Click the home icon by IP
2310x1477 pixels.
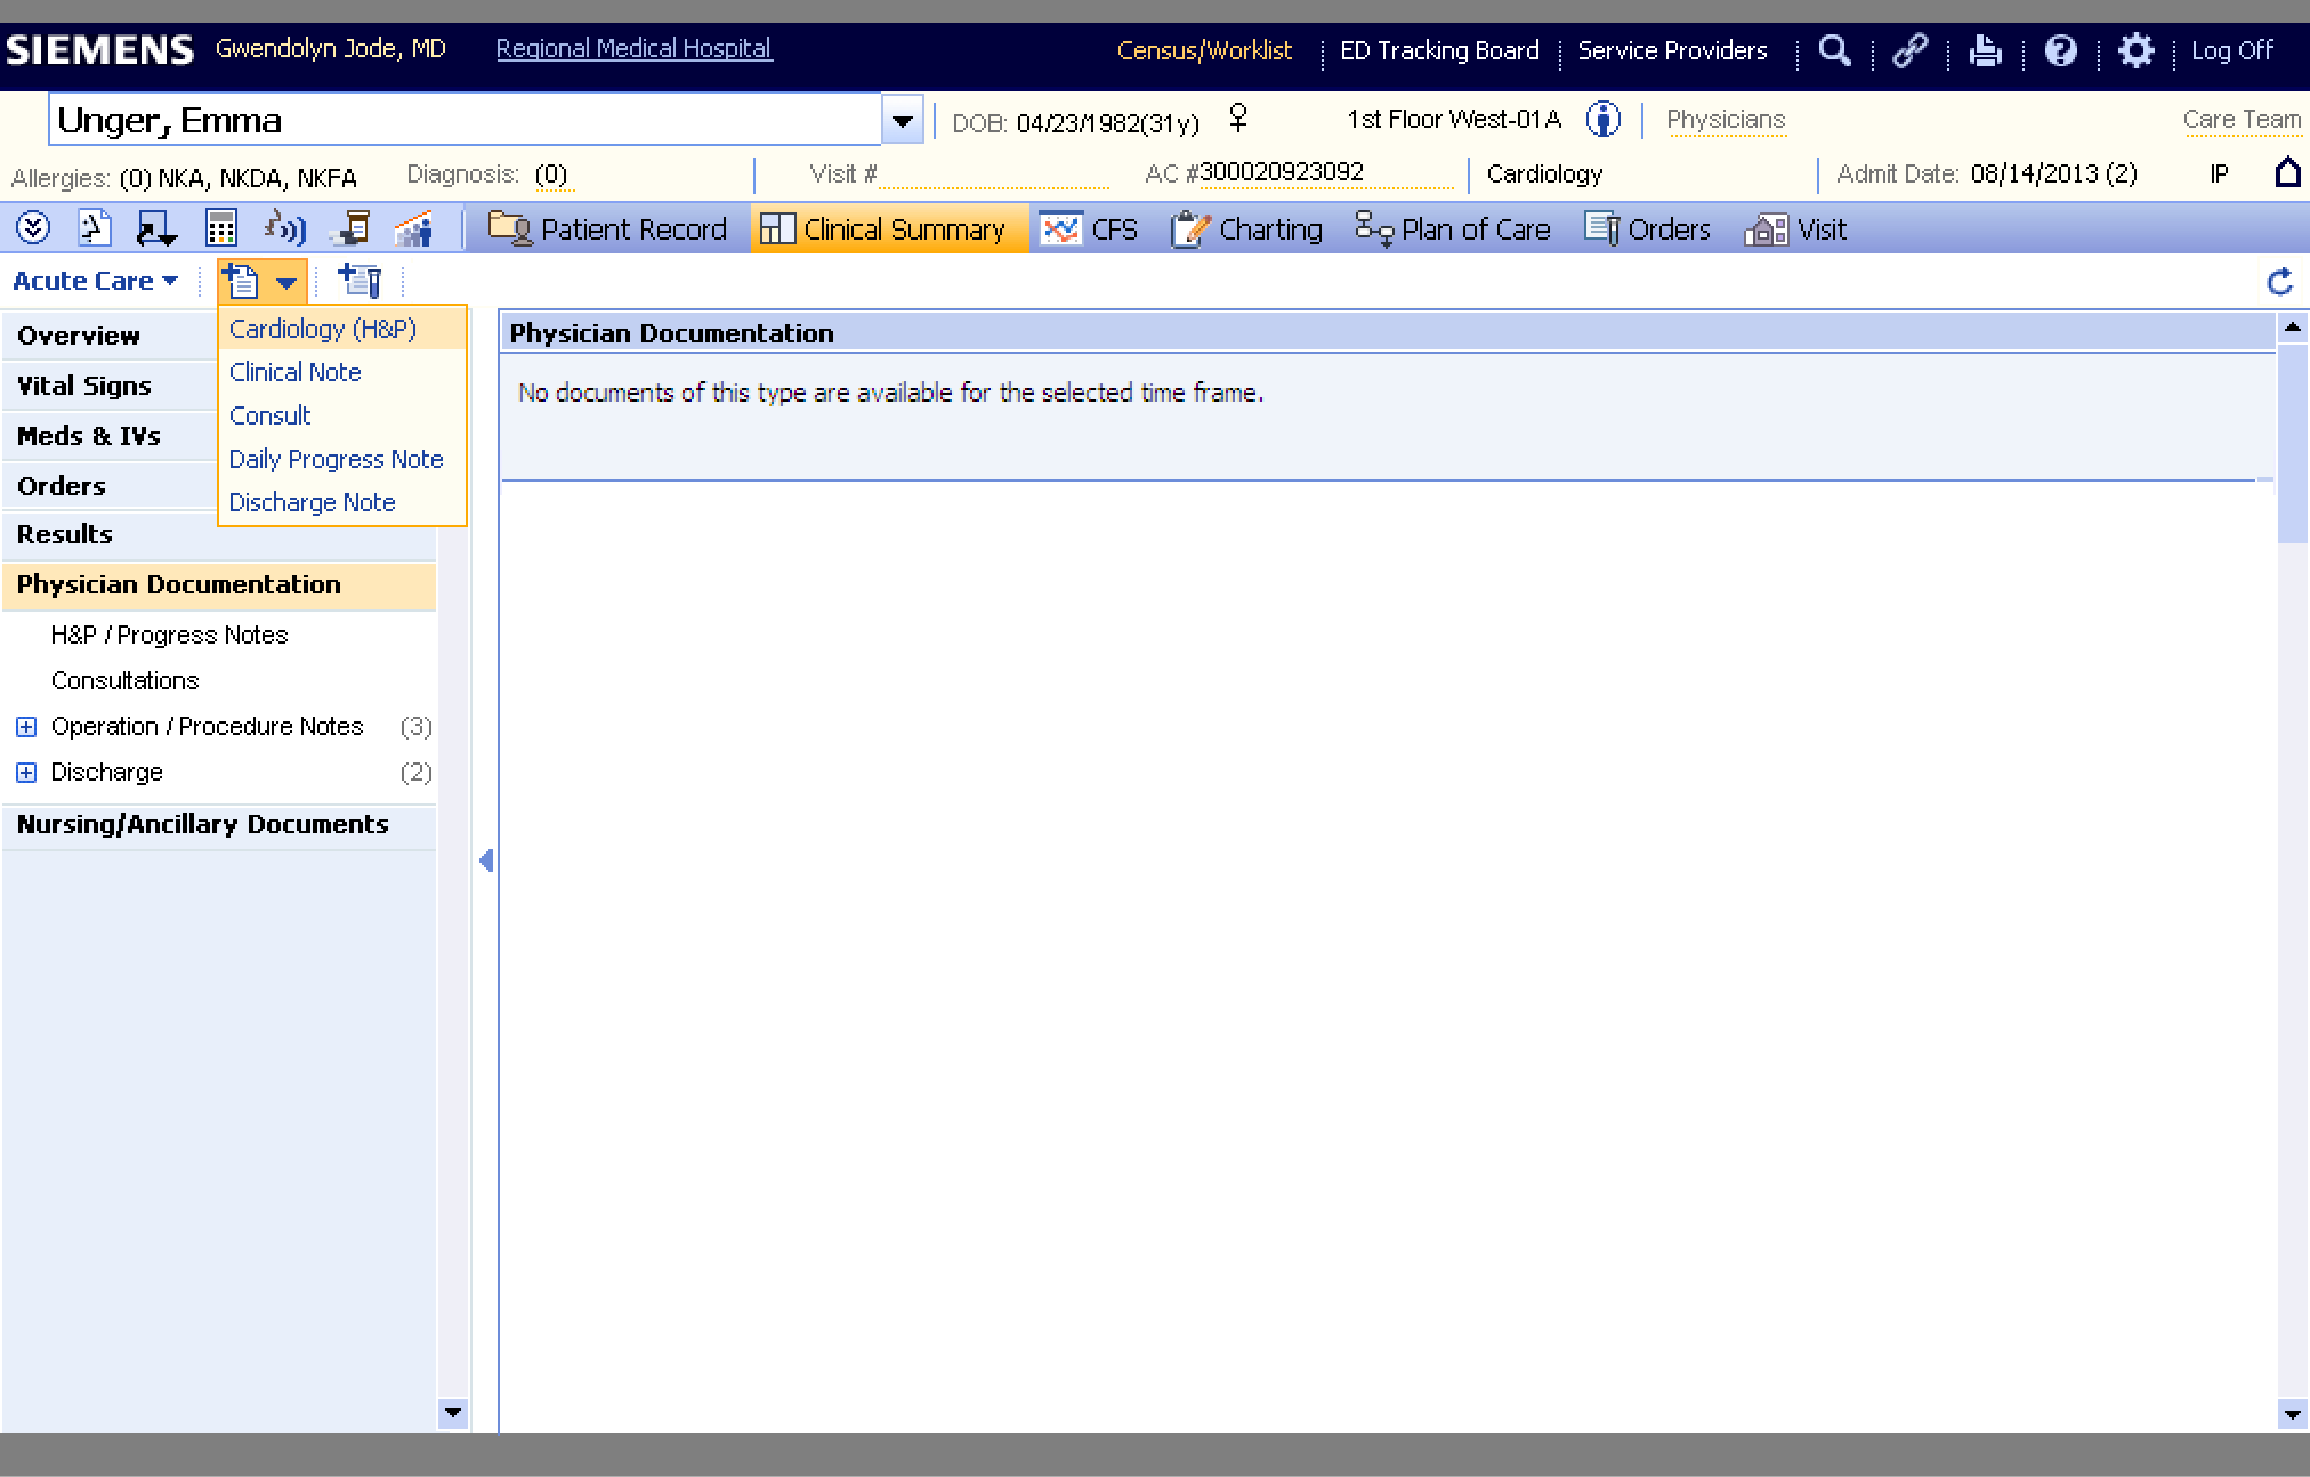point(2287,173)
